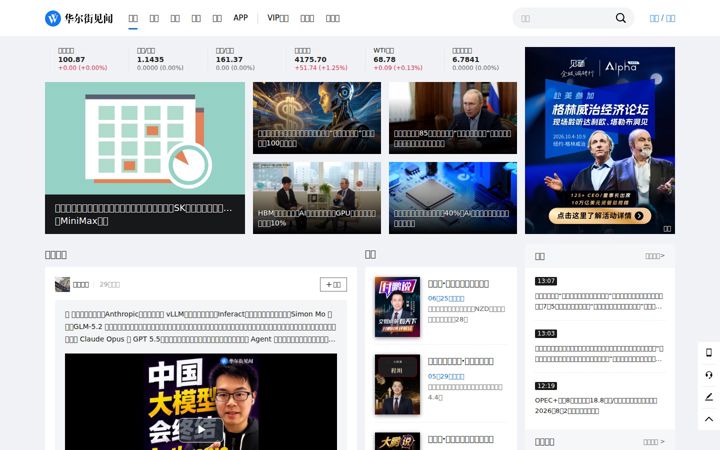Open the WTI quote showing 68.78
Image resolution: width=720 pixels, height=450 pixels.
click(398, 59)
